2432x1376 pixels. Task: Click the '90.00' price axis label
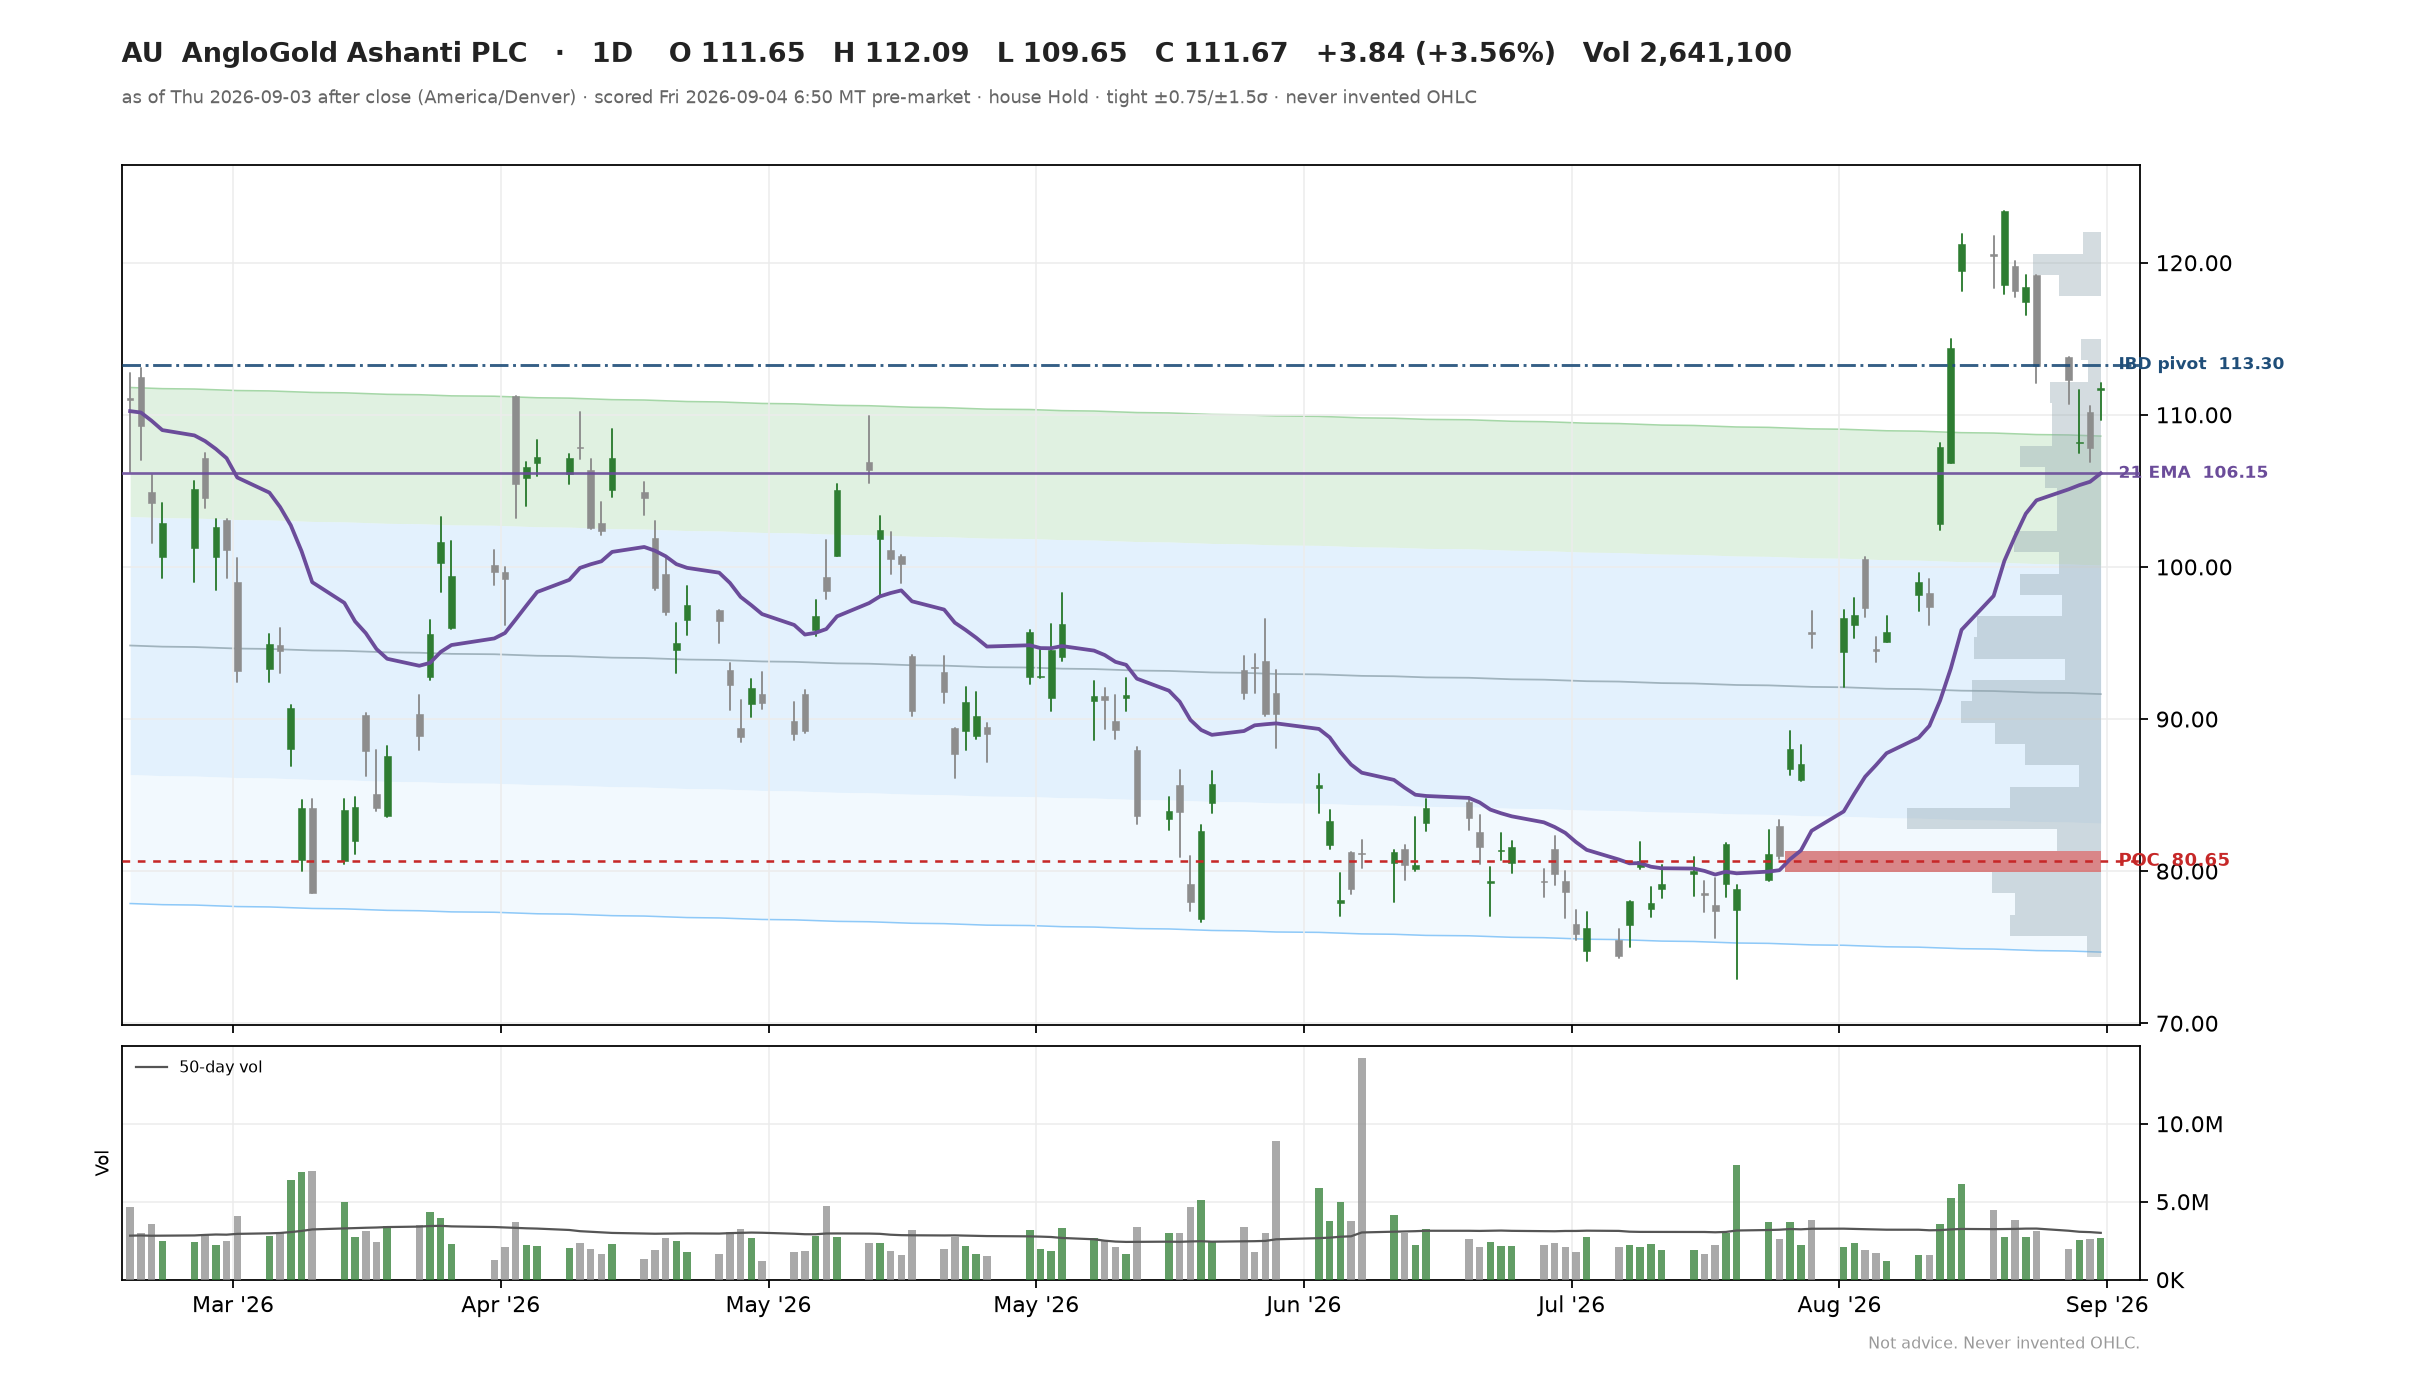[x=2187, y=720]
